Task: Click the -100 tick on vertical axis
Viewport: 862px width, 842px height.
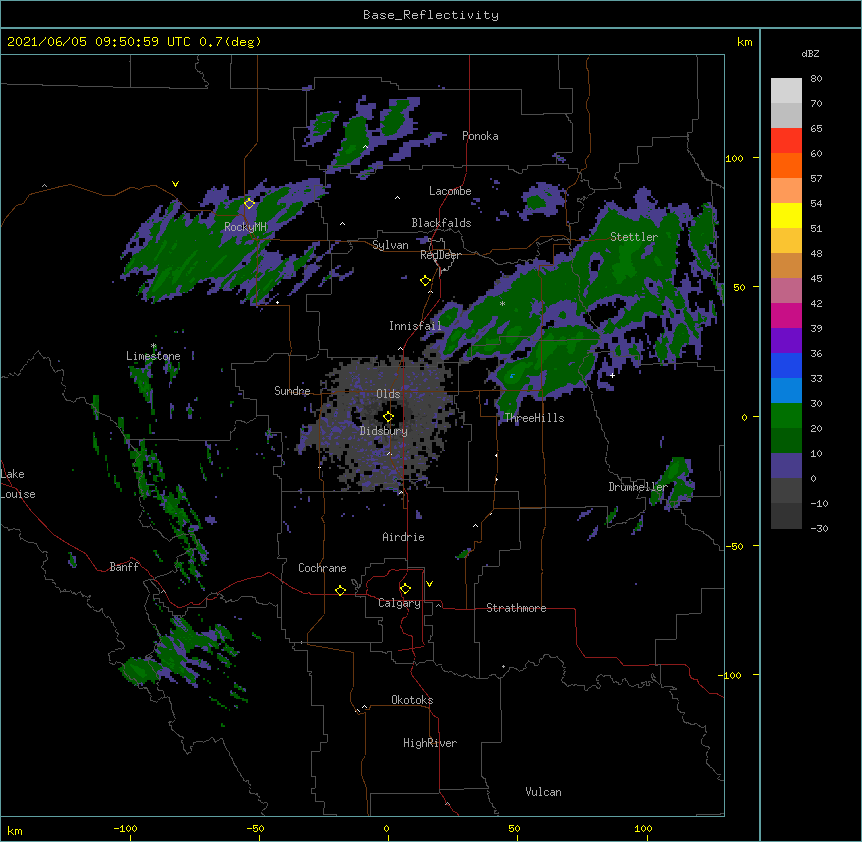Action: [731, 675]
